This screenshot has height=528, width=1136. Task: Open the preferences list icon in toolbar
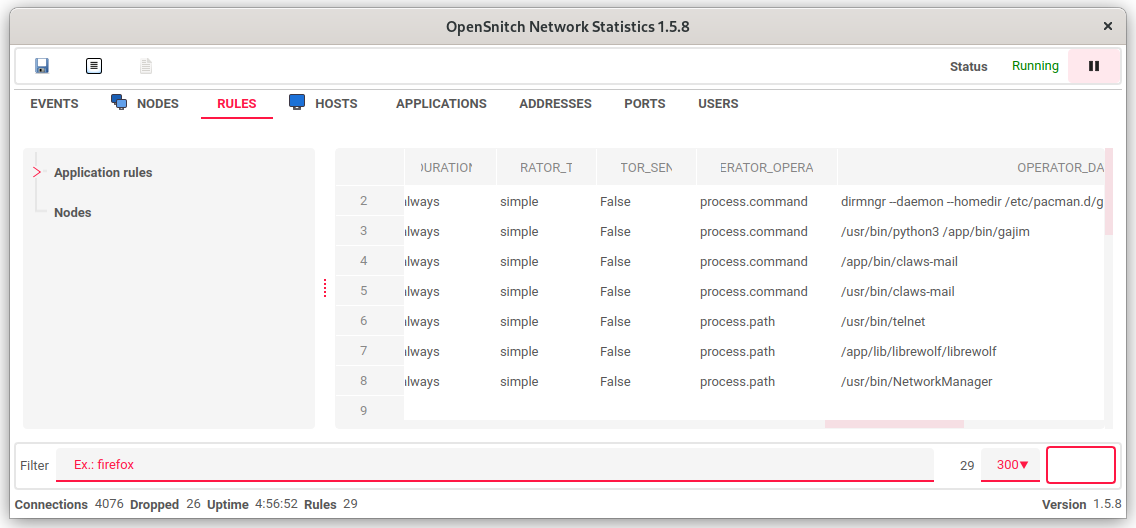93,66
